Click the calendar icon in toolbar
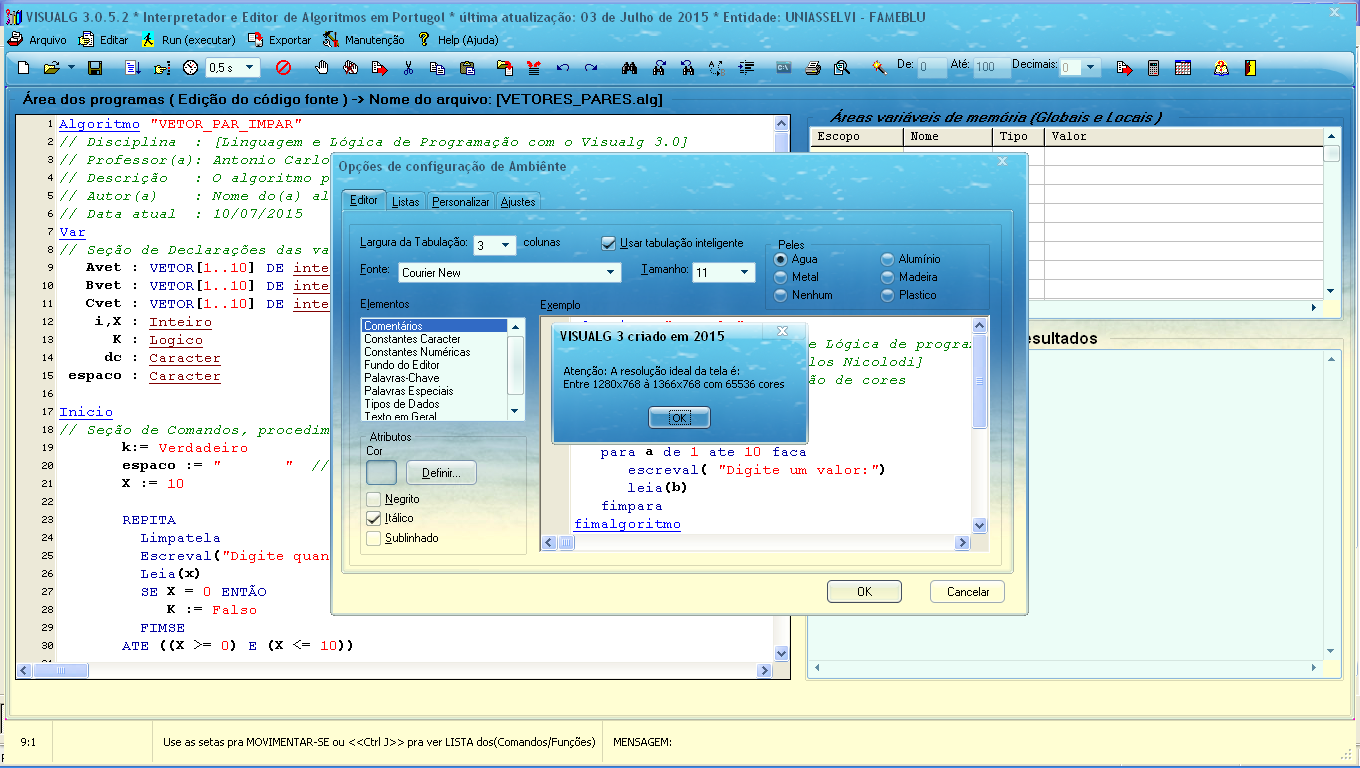Image resolution: width=1360 pixels, height=768 pixels. point(1183,68)
